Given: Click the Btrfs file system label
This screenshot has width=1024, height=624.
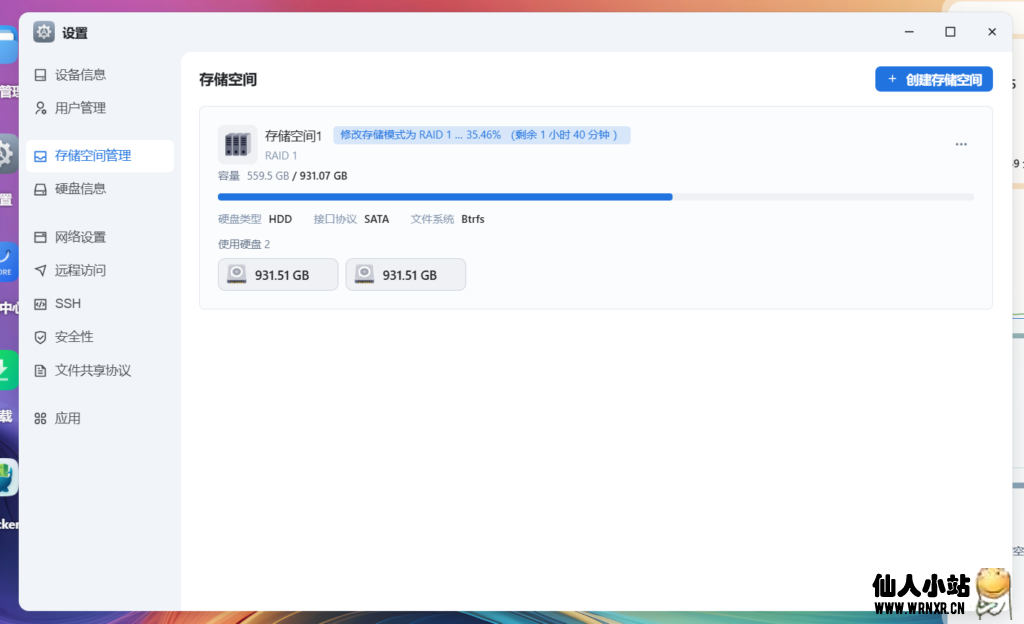Looking at the screenshot, I should [471, 218].
